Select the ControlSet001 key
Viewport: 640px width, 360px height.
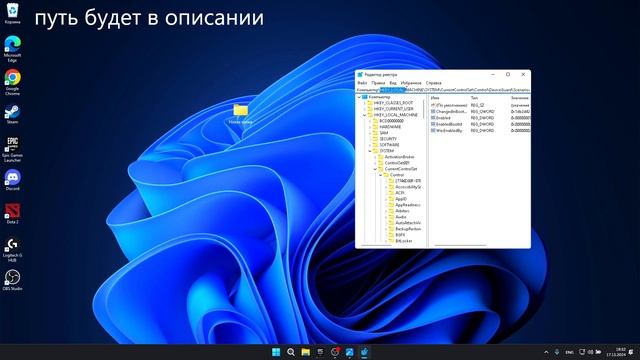(397, 163)
